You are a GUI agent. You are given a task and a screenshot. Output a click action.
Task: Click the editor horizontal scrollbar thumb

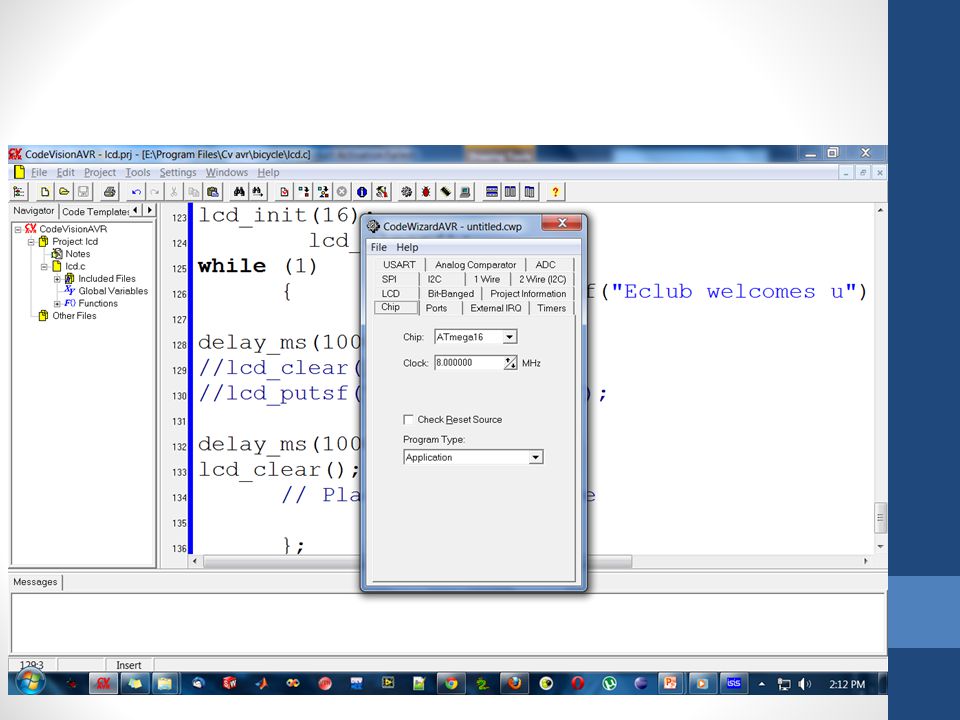pos(417,561)
